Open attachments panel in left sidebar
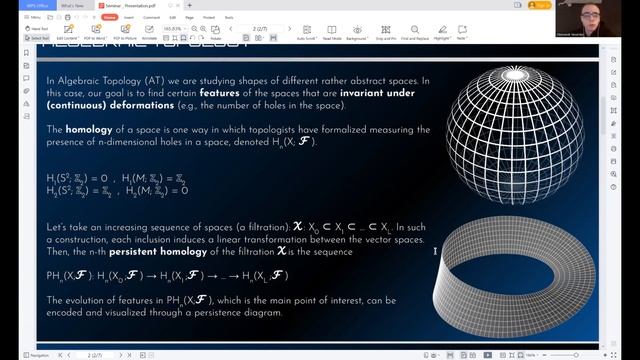The width and height of the screenshot is (640, 360). [27, 91]
